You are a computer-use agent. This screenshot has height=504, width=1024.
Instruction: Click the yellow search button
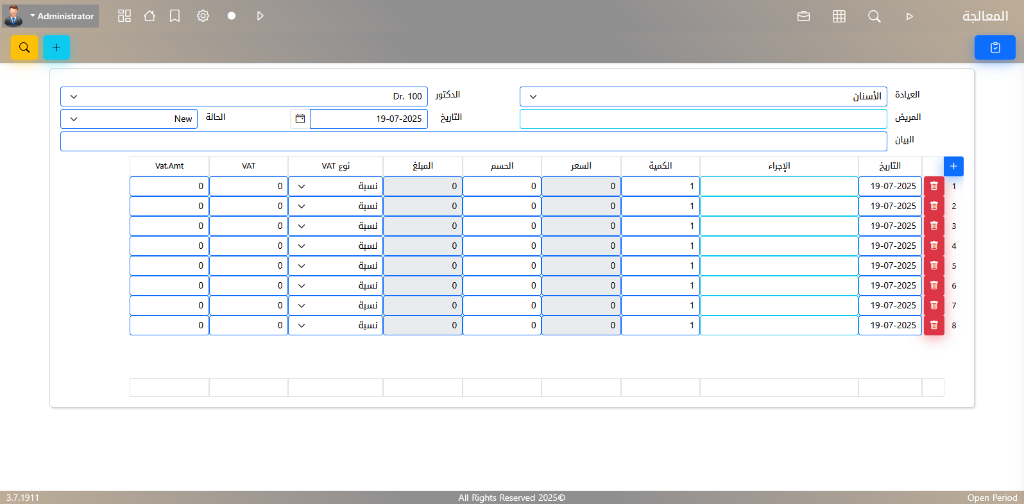(24, 47)
